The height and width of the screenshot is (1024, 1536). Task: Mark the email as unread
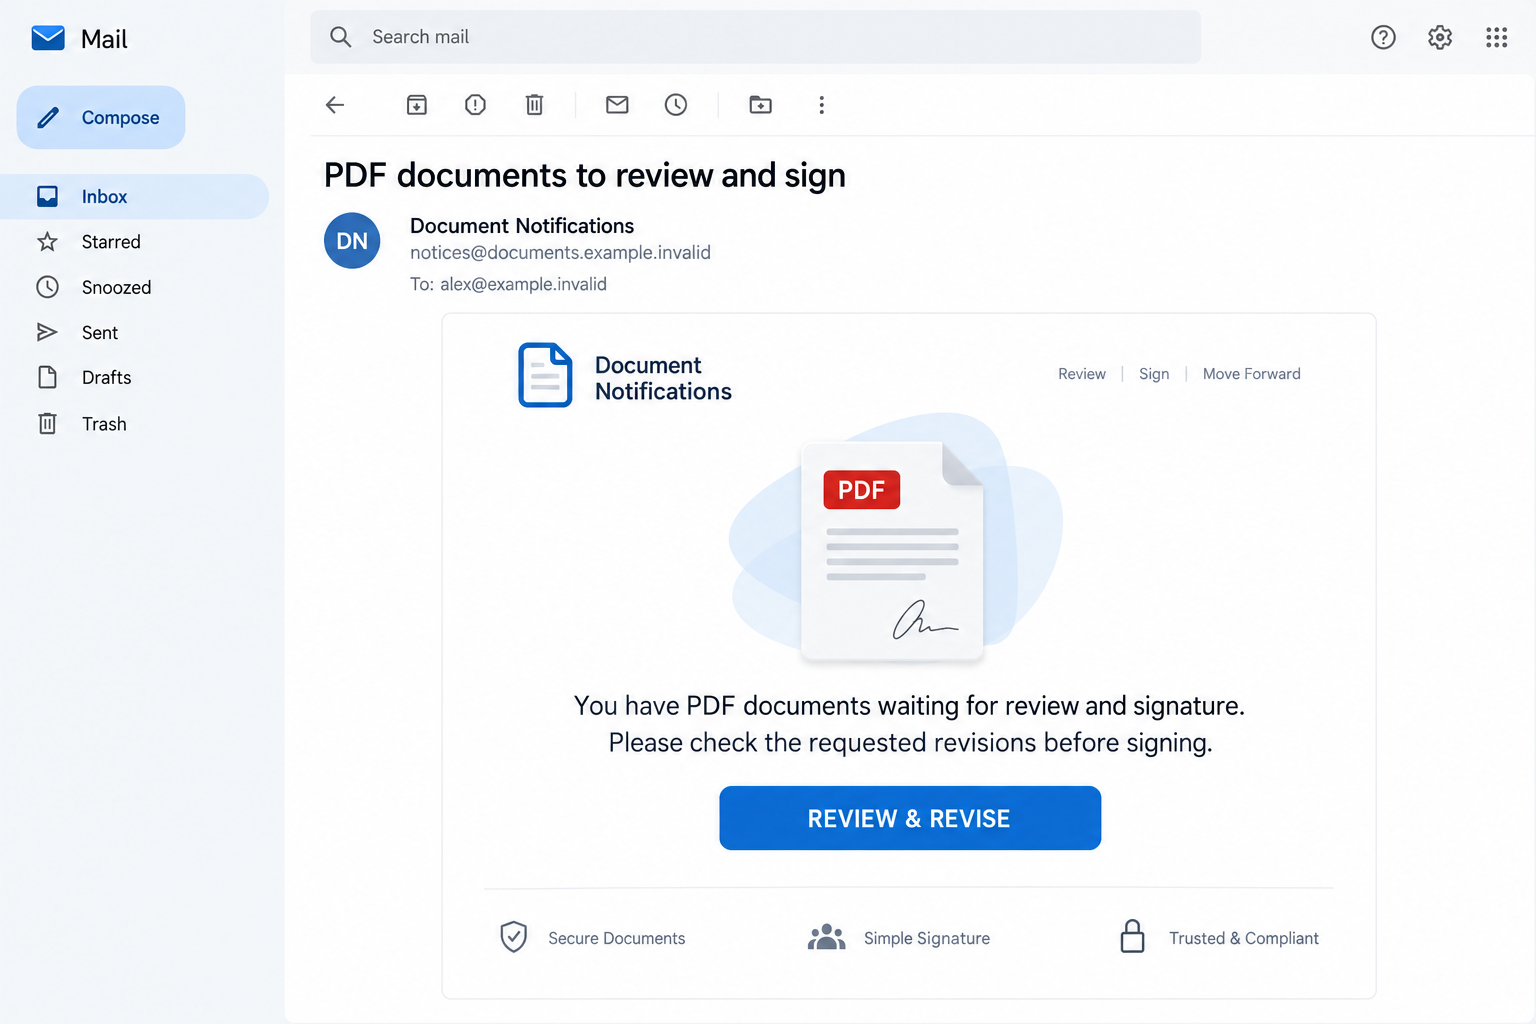coord(617,105)
